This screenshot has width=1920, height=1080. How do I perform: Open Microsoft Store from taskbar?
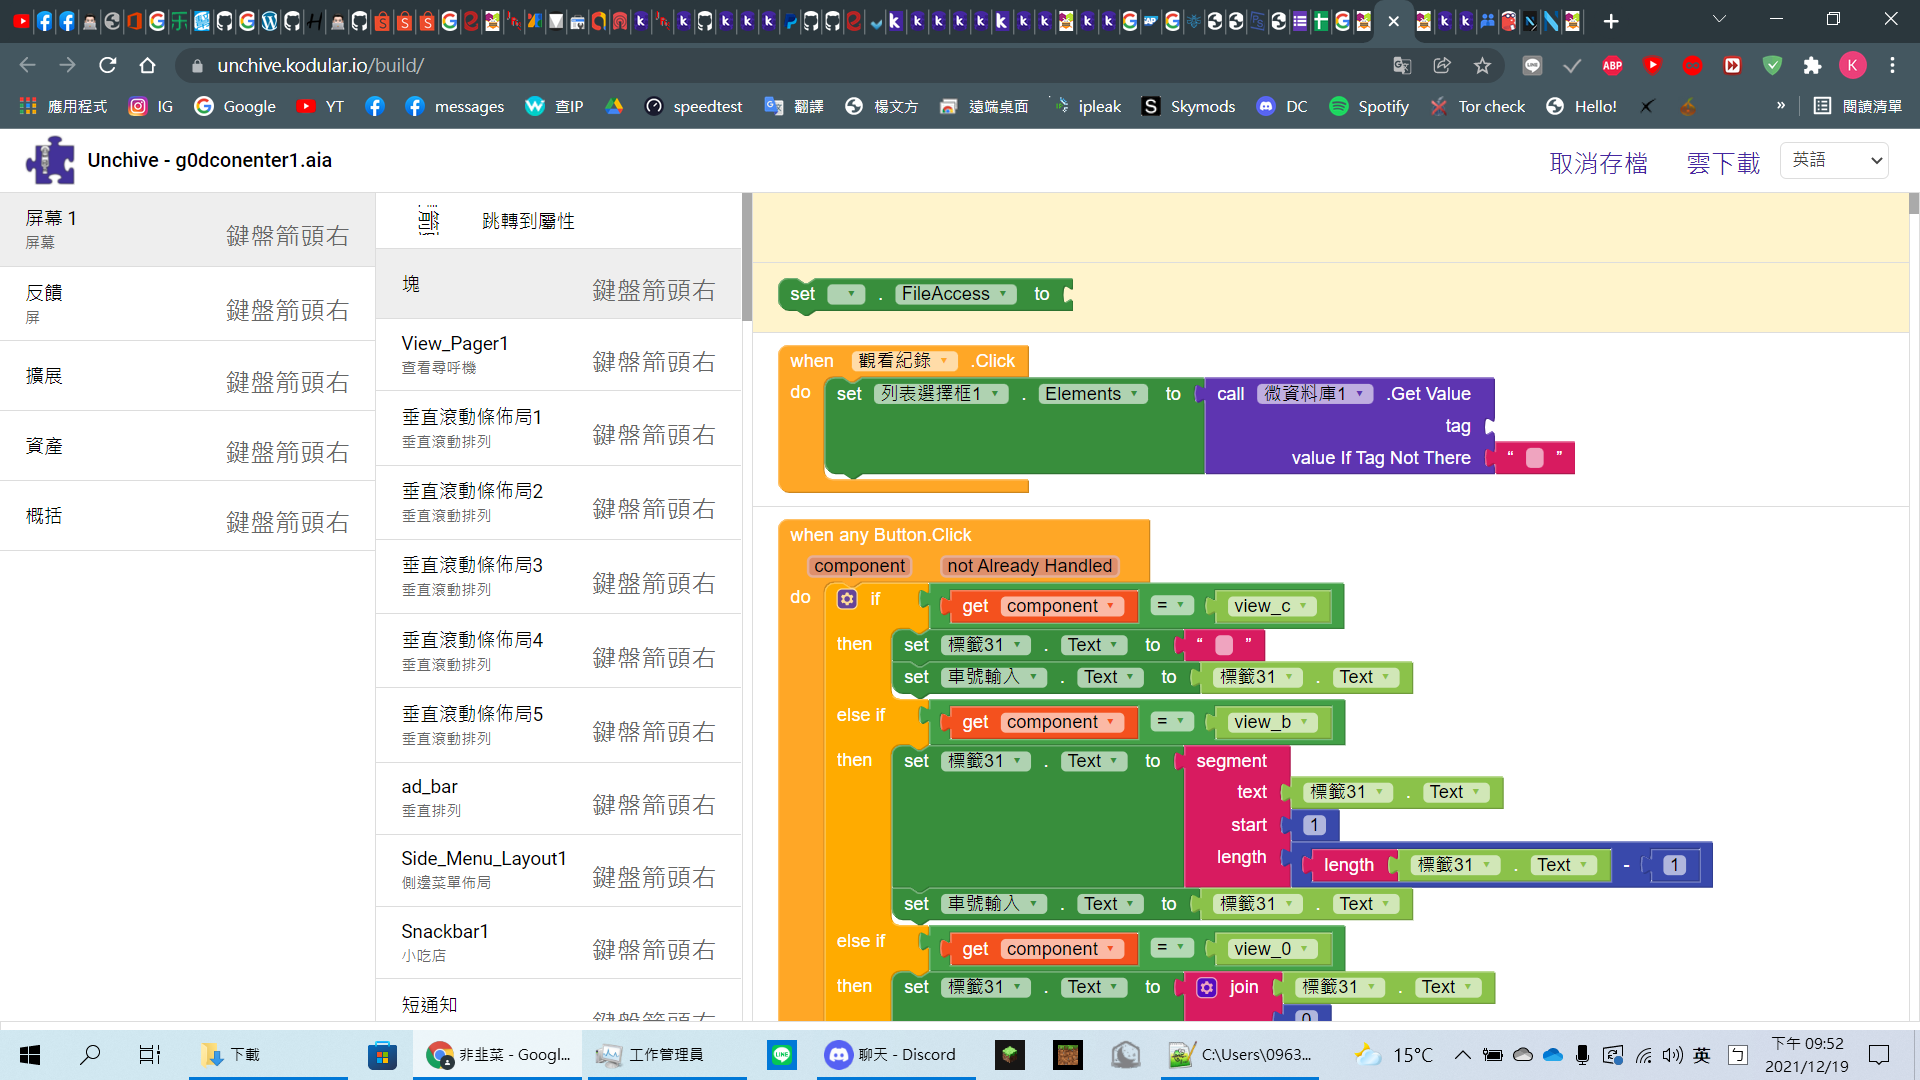[x=382, y=1054]
